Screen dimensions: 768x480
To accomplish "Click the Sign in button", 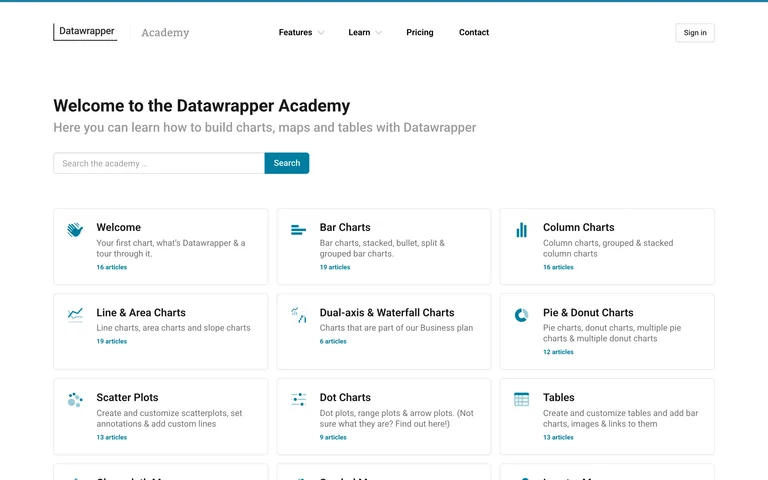I will point(695,33).
